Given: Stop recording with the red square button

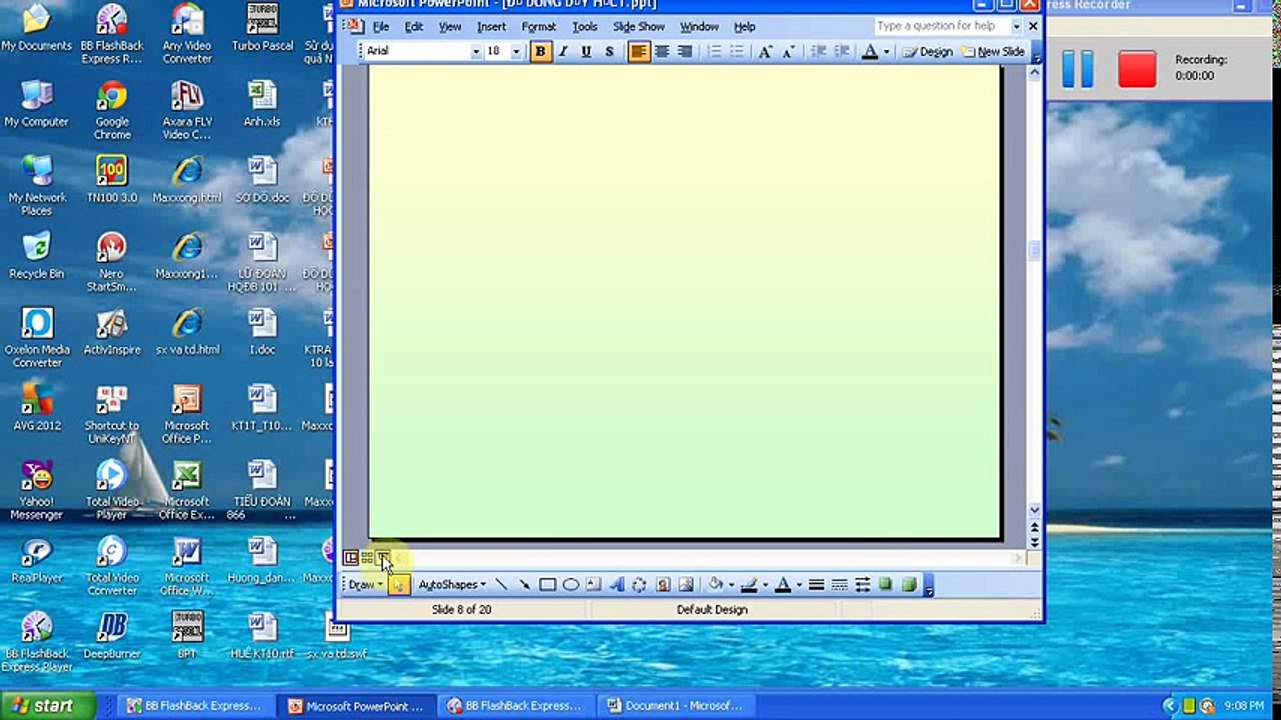Looking at the screenshot, I should click(x=1137, y=69).
